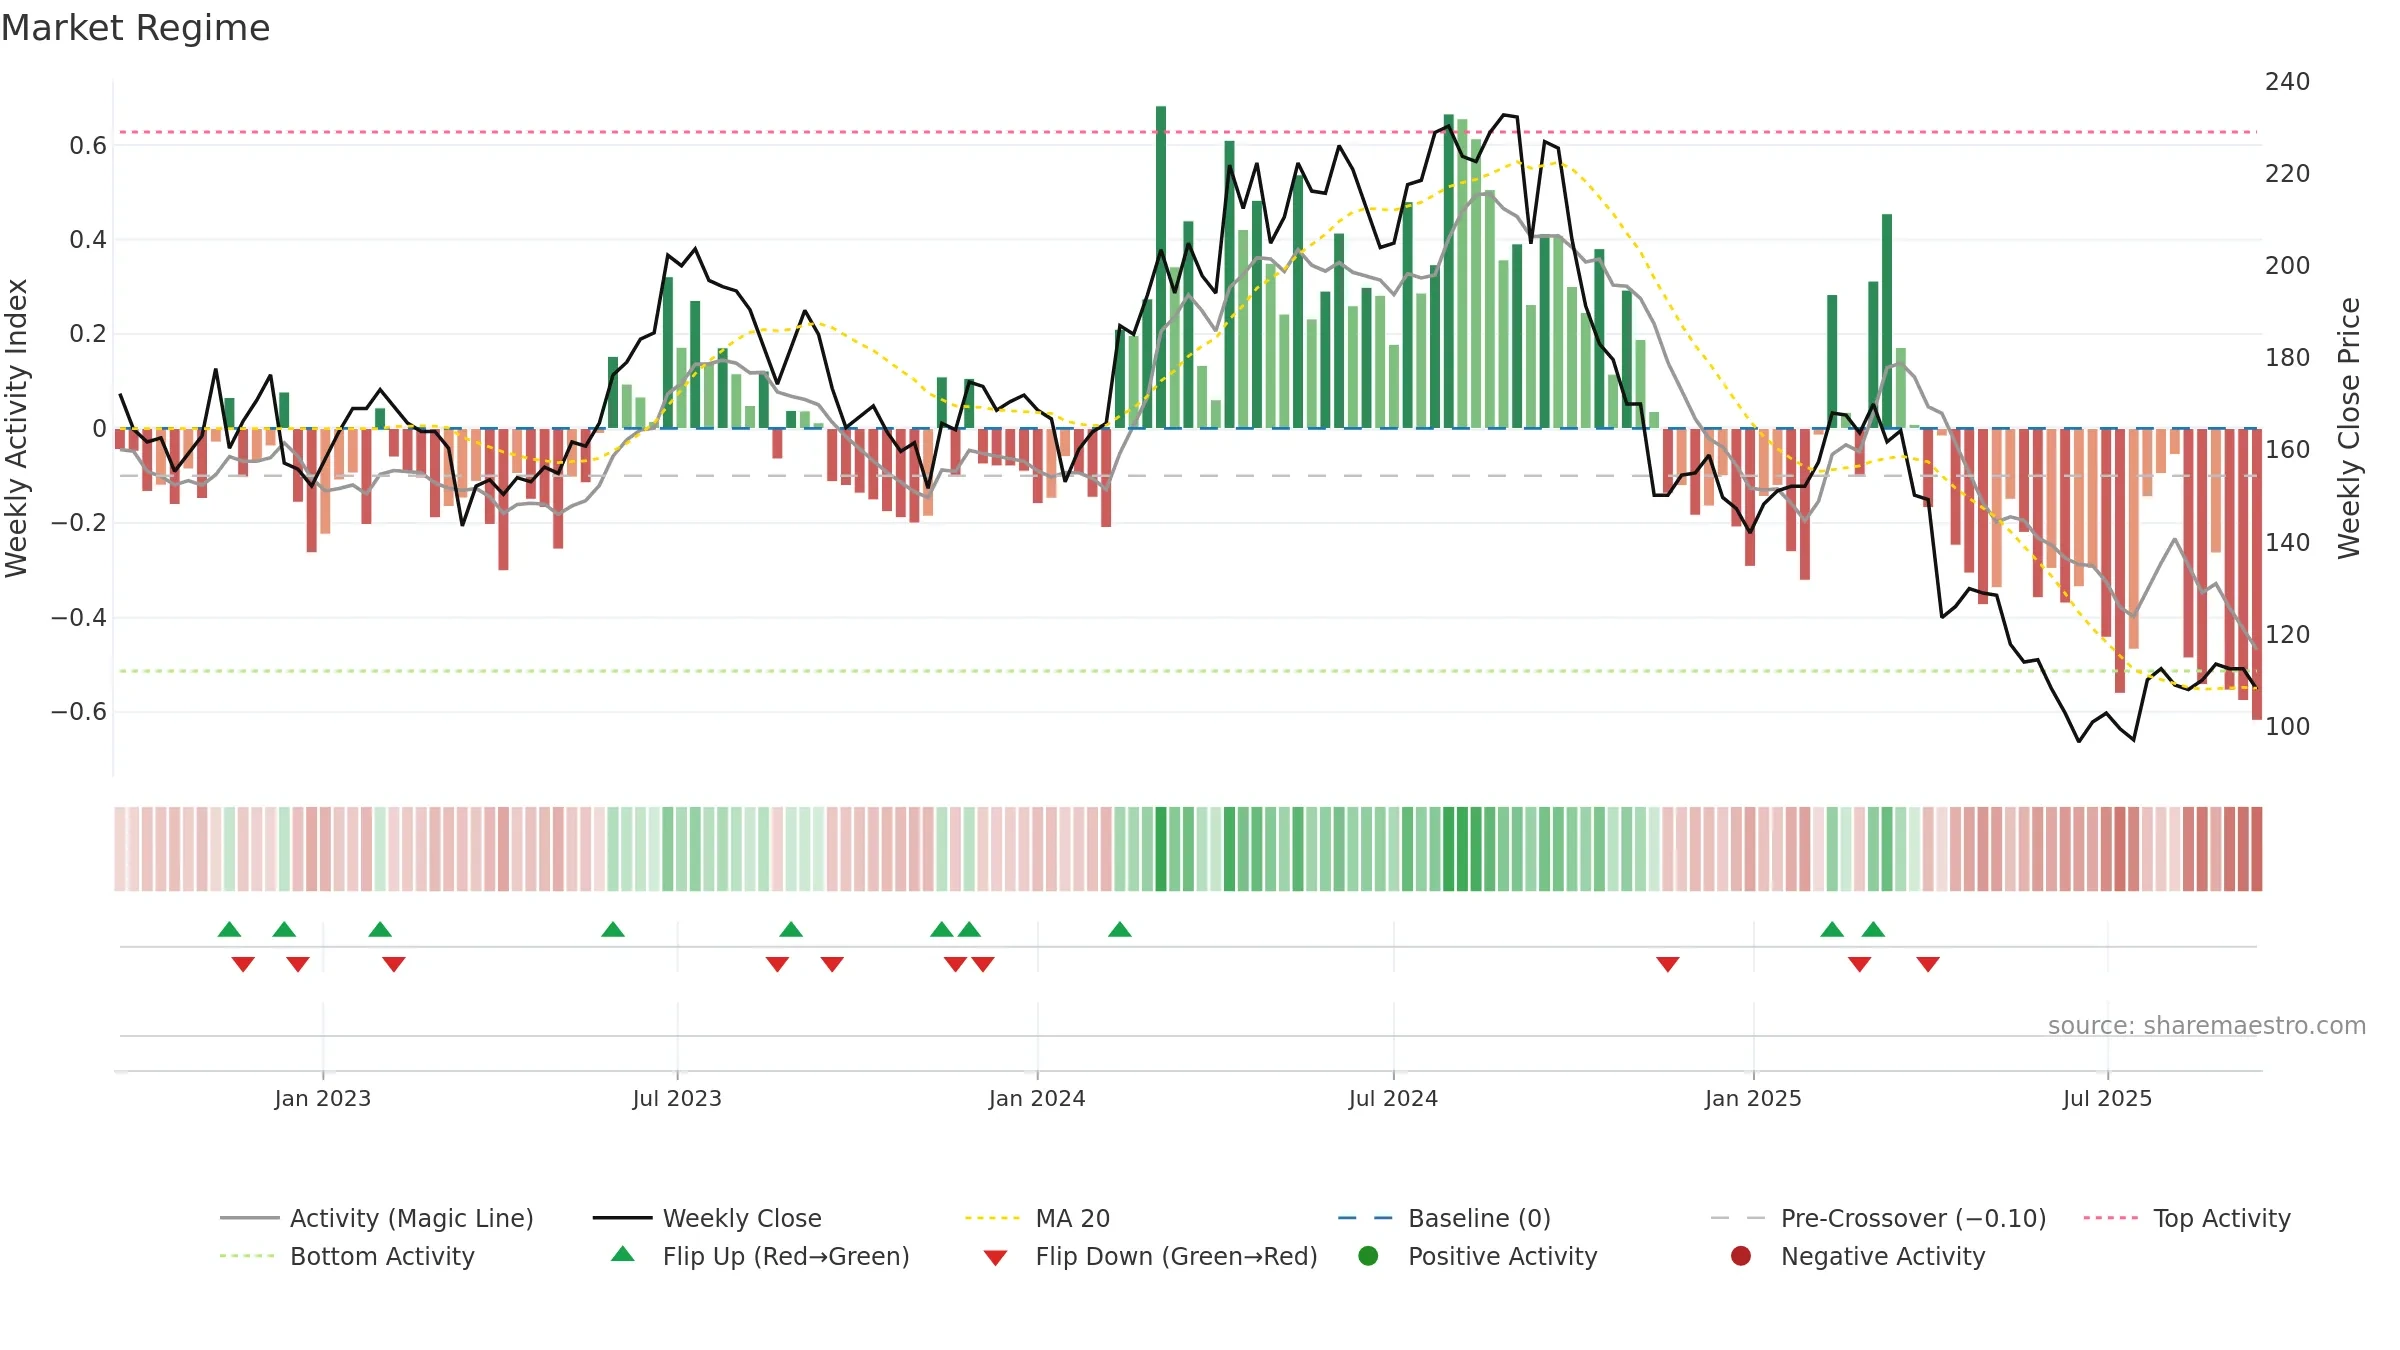Toggle Bottom Activity legend entry

point(347,1256)
